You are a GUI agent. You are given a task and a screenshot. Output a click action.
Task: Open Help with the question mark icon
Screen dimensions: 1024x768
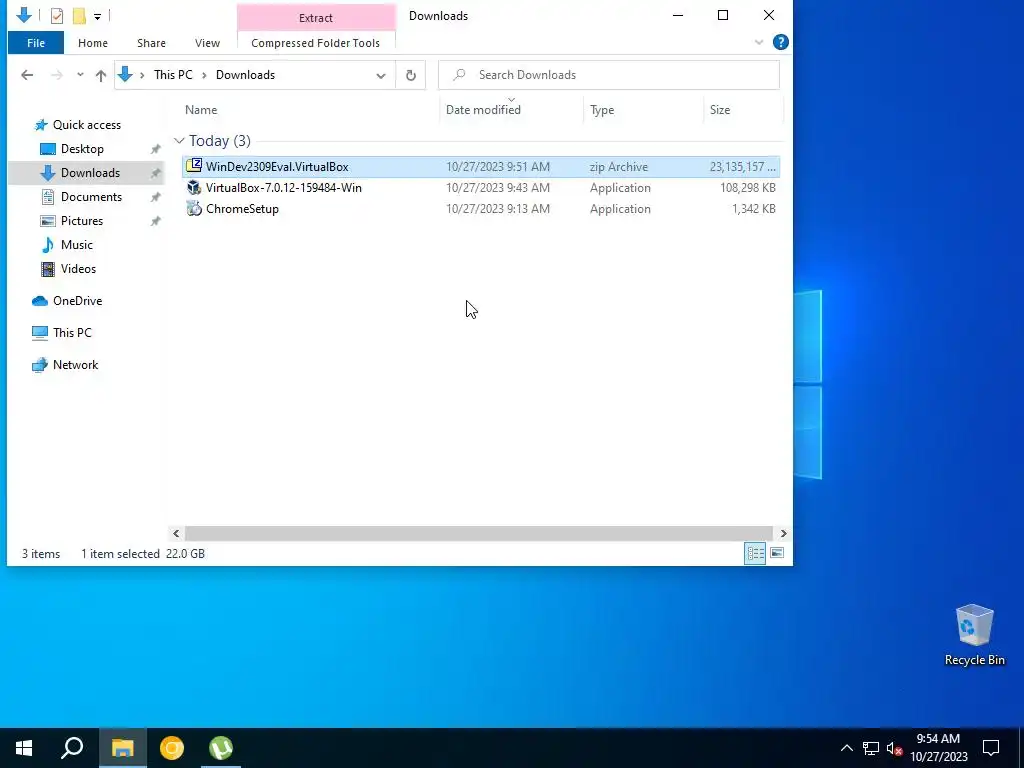coord(780,42)
